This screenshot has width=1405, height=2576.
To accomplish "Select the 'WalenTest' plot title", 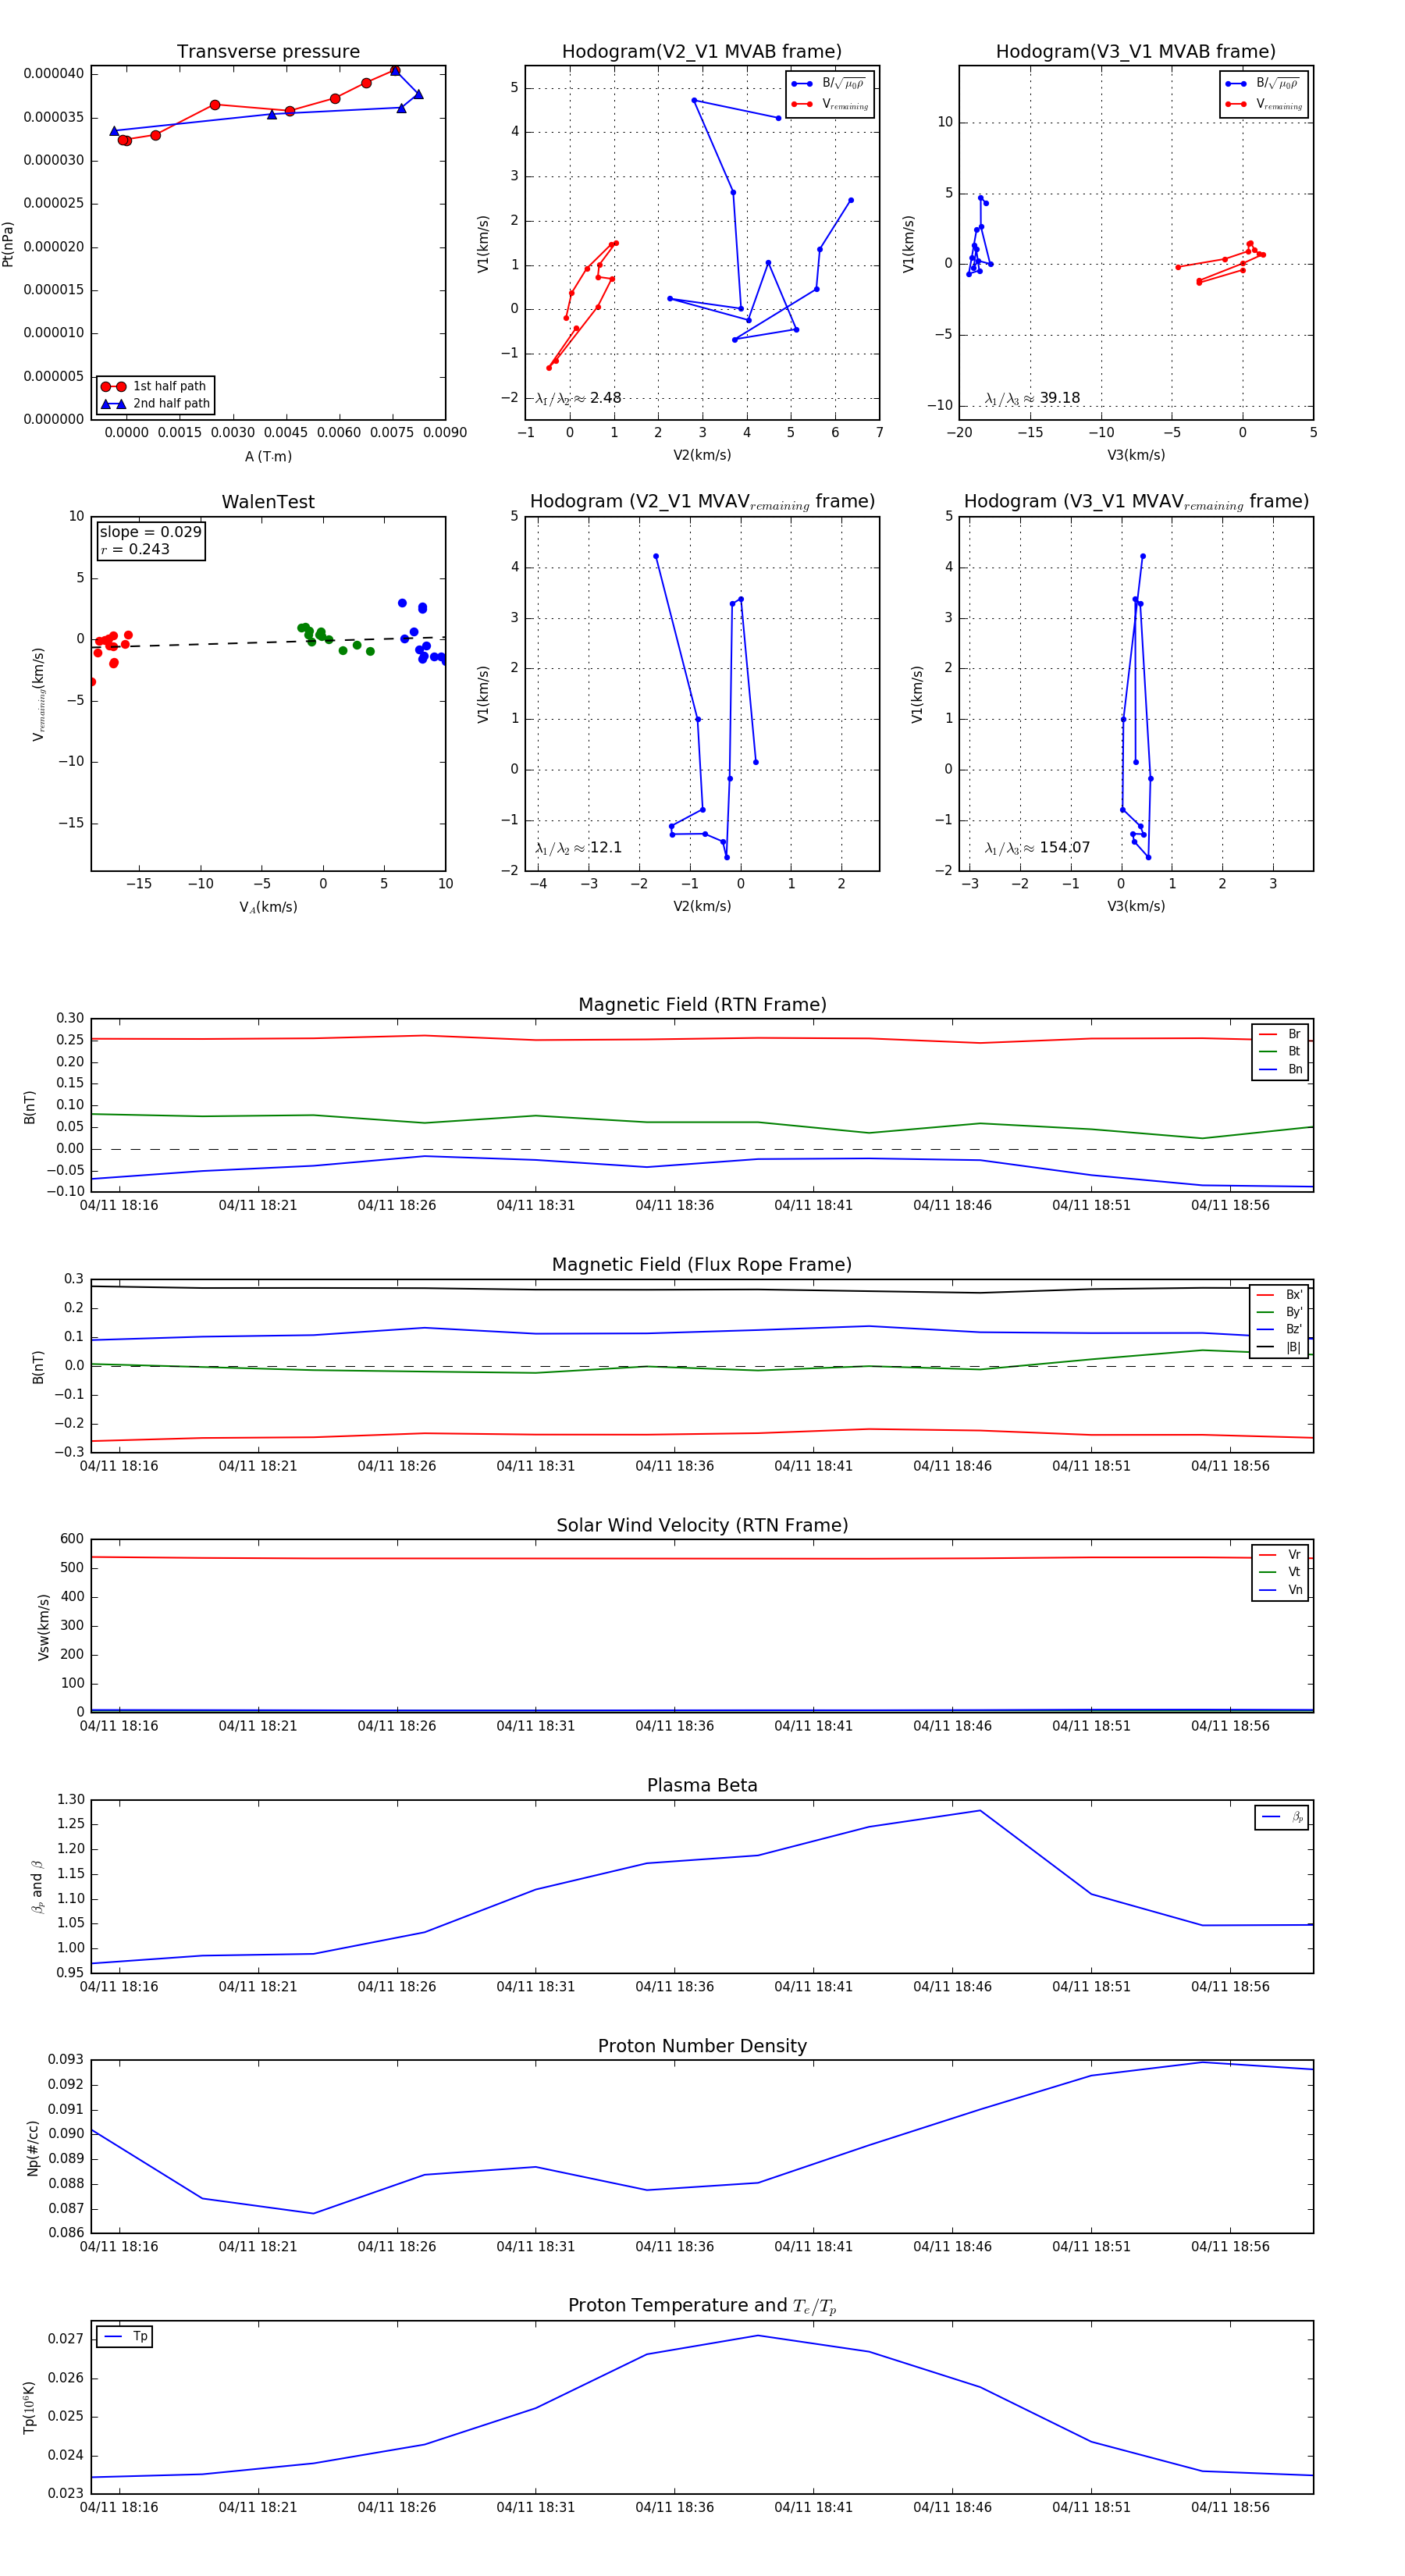I will pos(268,502).
